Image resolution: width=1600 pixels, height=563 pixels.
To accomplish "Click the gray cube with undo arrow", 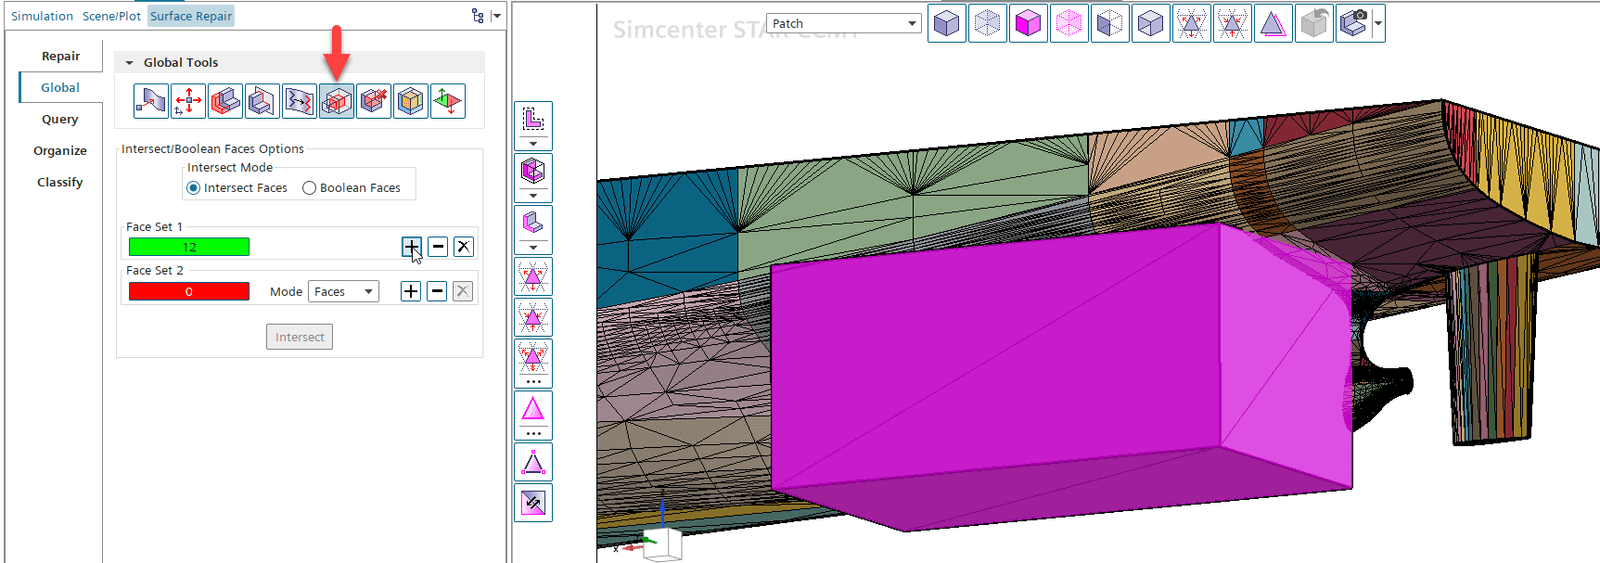I will coord(1314,23).
